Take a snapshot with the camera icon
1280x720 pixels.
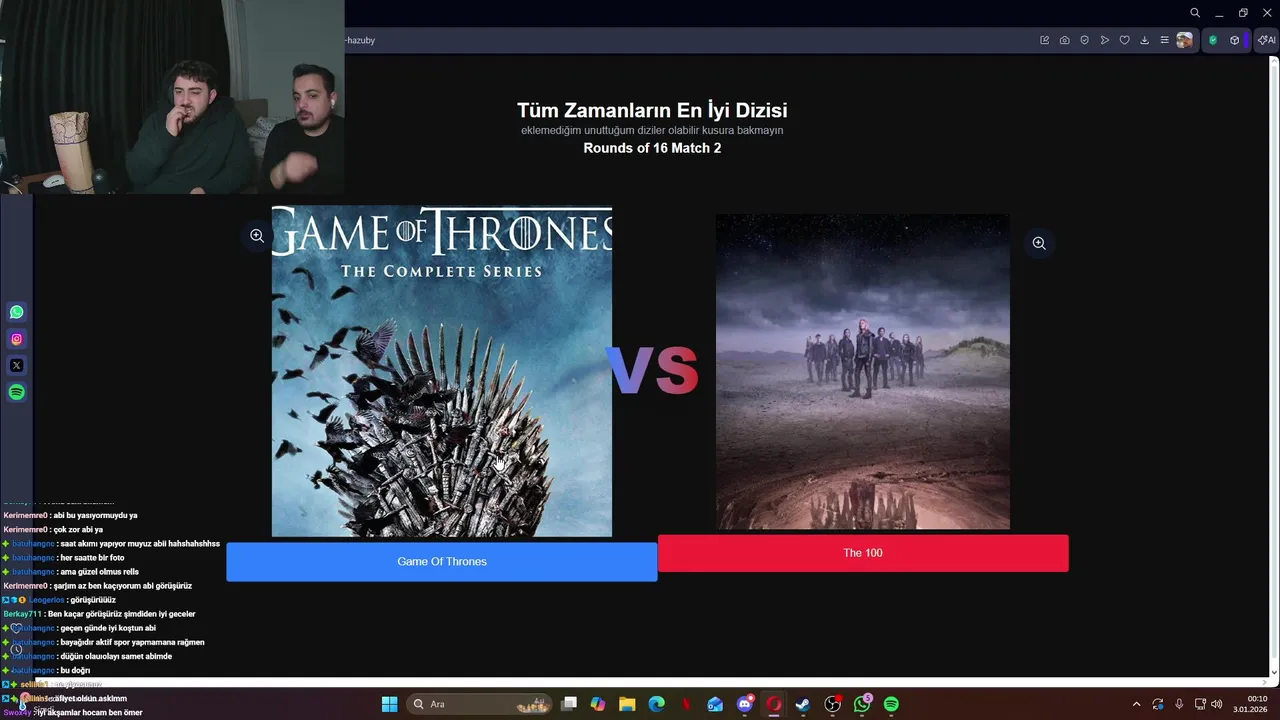[1065, 40]
